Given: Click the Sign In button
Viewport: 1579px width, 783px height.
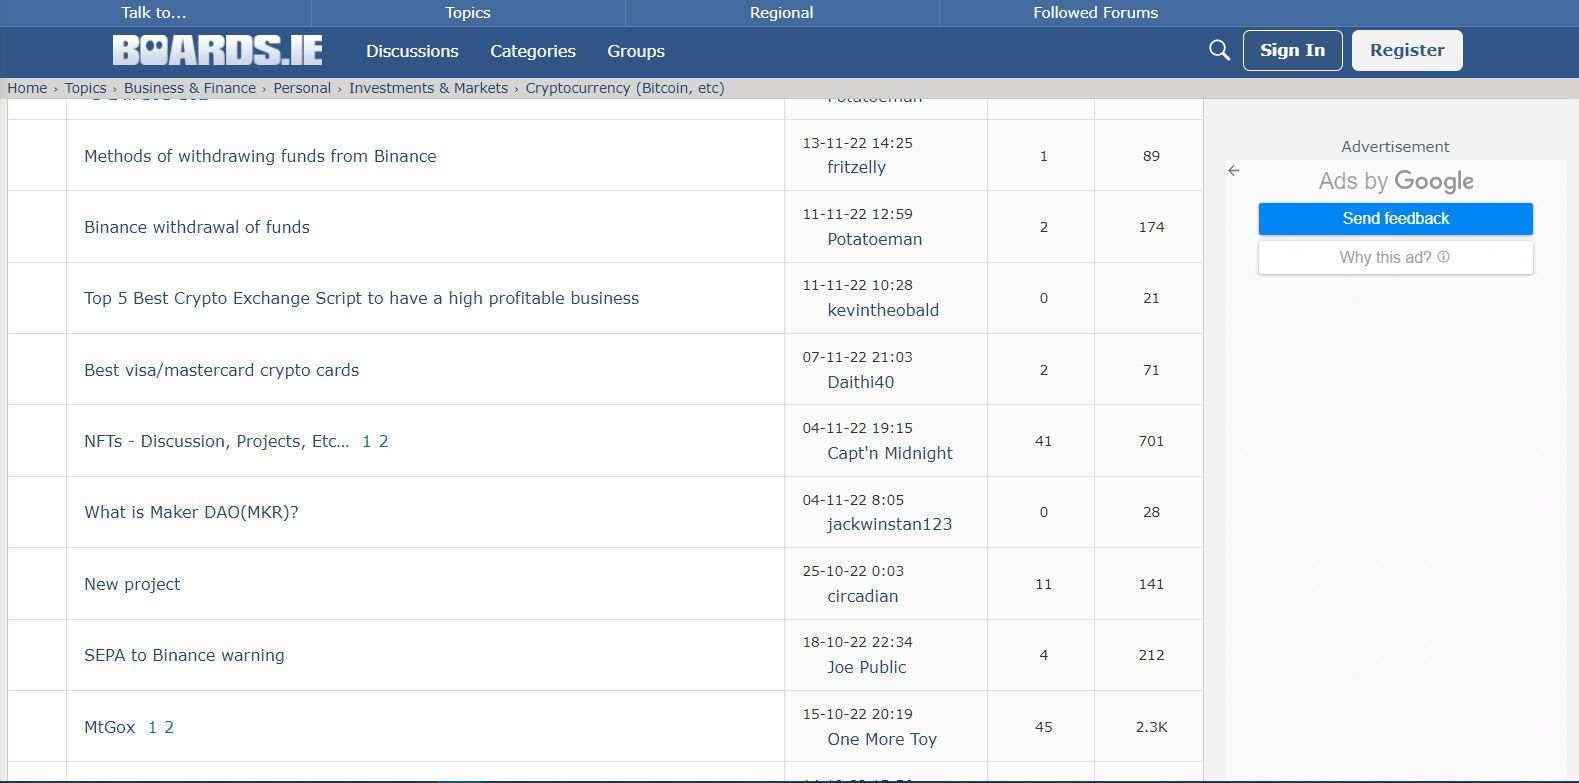Looking at the screenshot, I should (1292, 50).
